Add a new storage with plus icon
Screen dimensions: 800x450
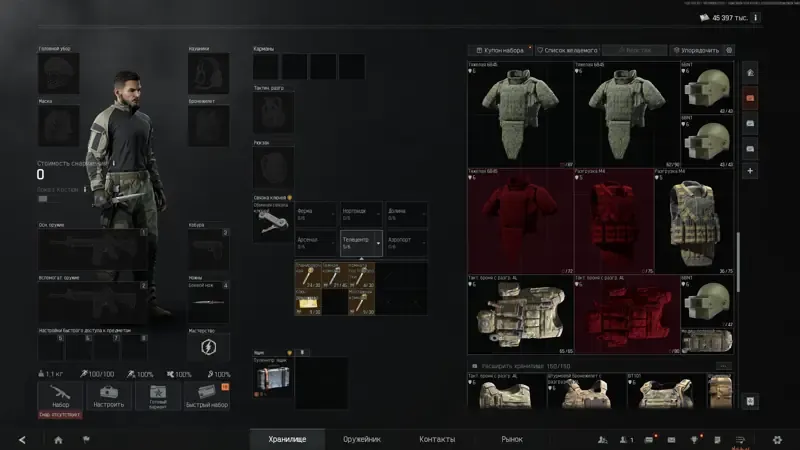coord(750,171)
